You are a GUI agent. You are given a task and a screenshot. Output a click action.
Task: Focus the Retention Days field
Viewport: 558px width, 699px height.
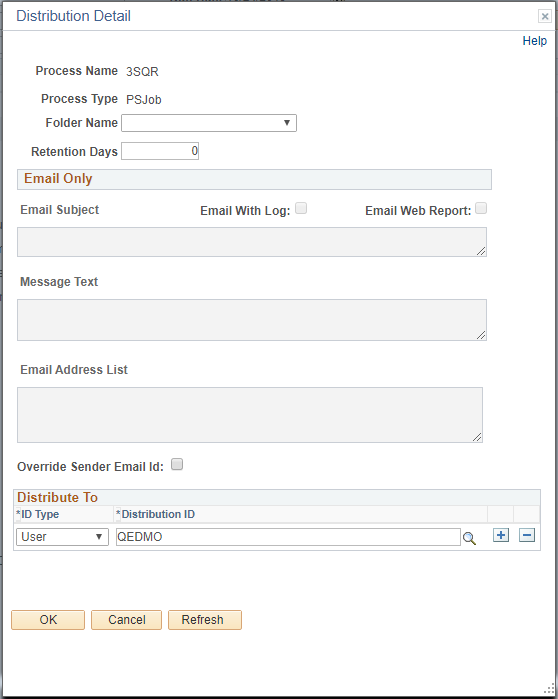pos(160,151)
